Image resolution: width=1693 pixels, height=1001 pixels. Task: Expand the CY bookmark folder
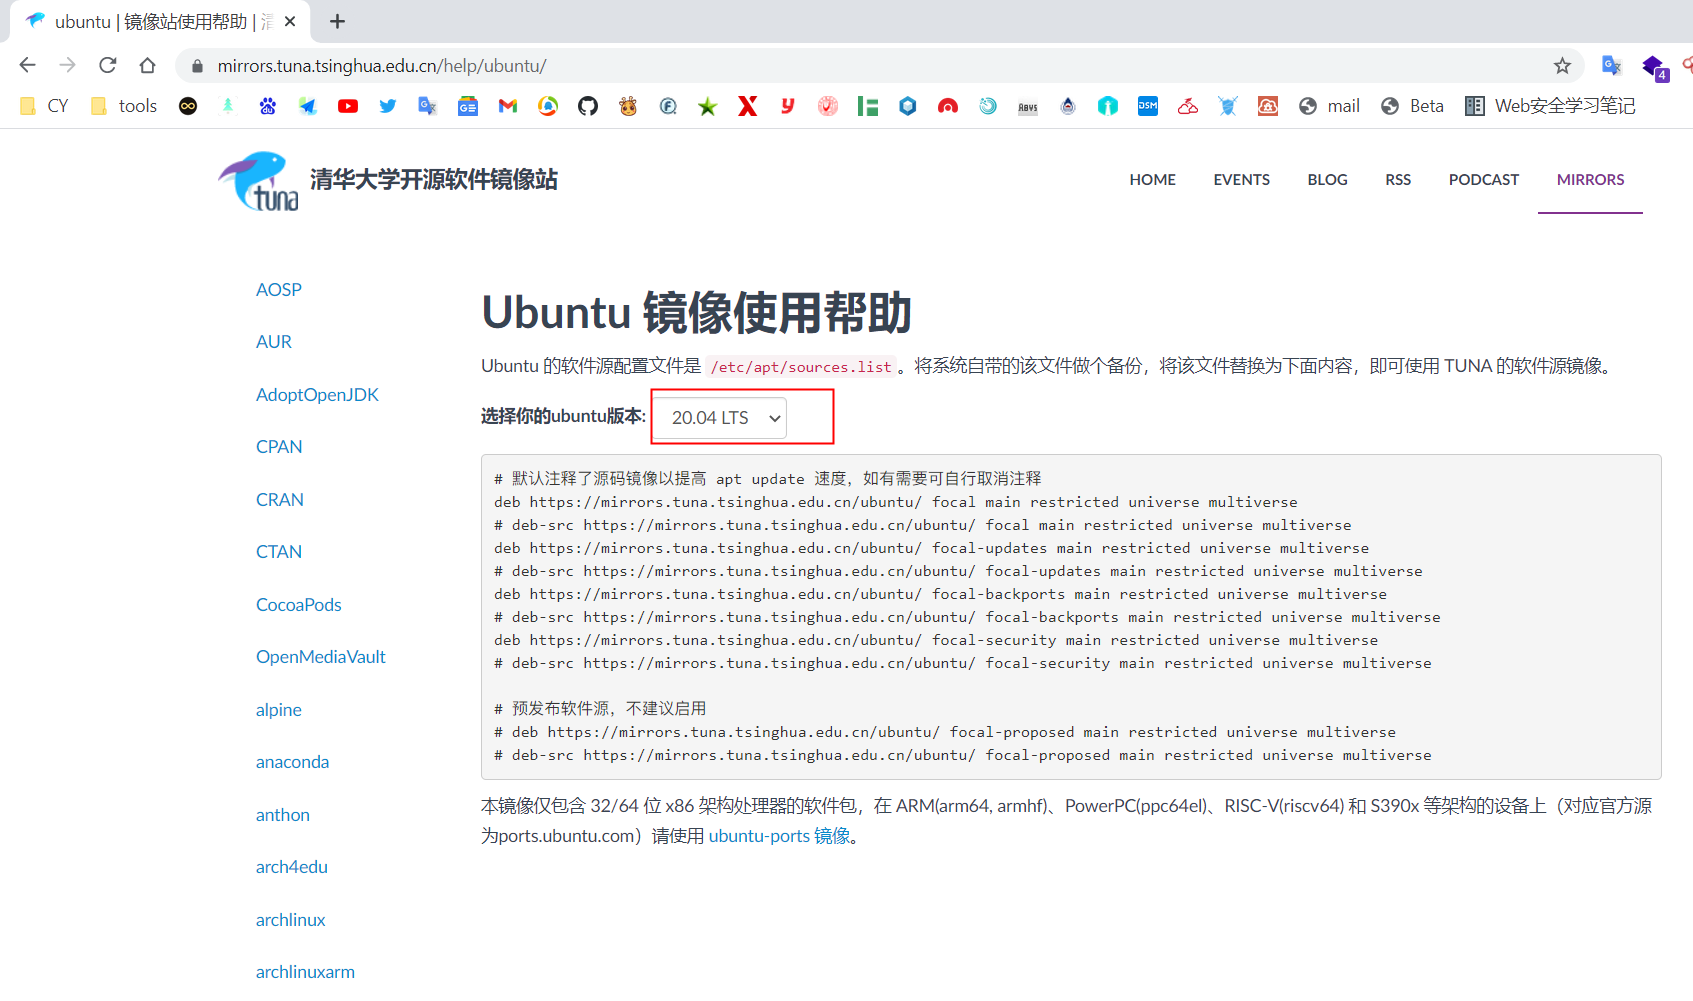[x=45, y=106]
